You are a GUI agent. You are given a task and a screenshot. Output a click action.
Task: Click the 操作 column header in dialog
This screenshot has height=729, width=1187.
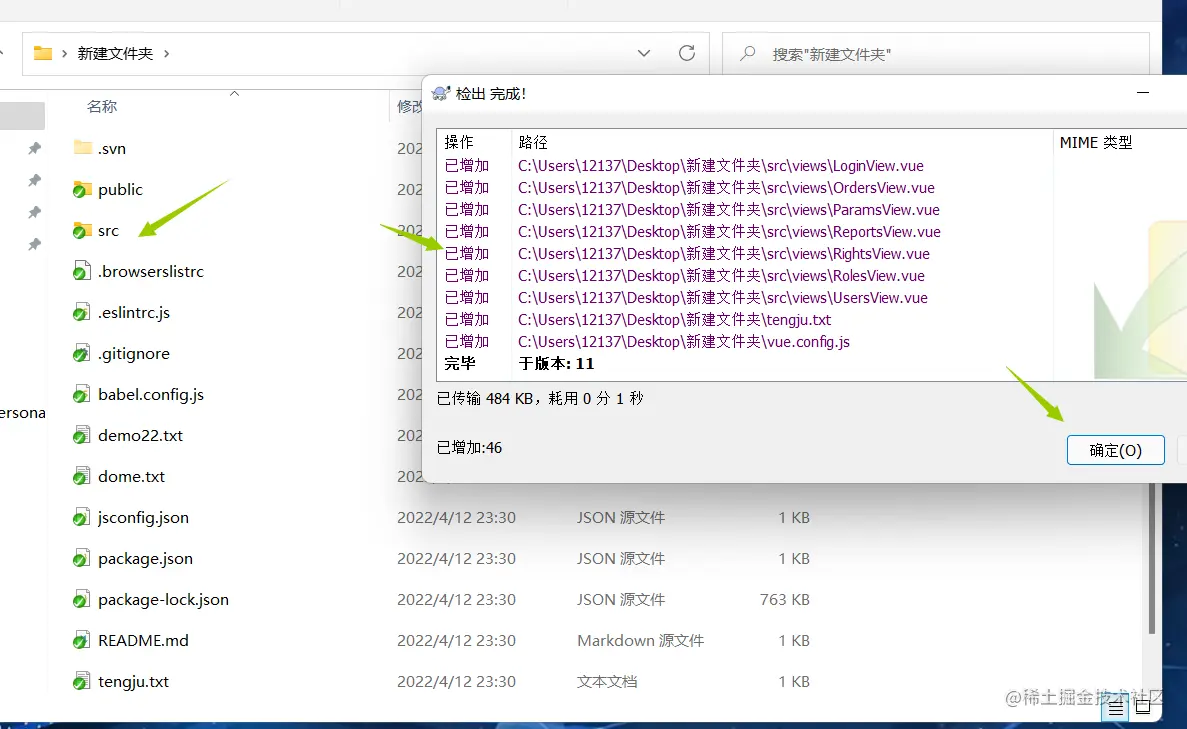coord(459,142)
